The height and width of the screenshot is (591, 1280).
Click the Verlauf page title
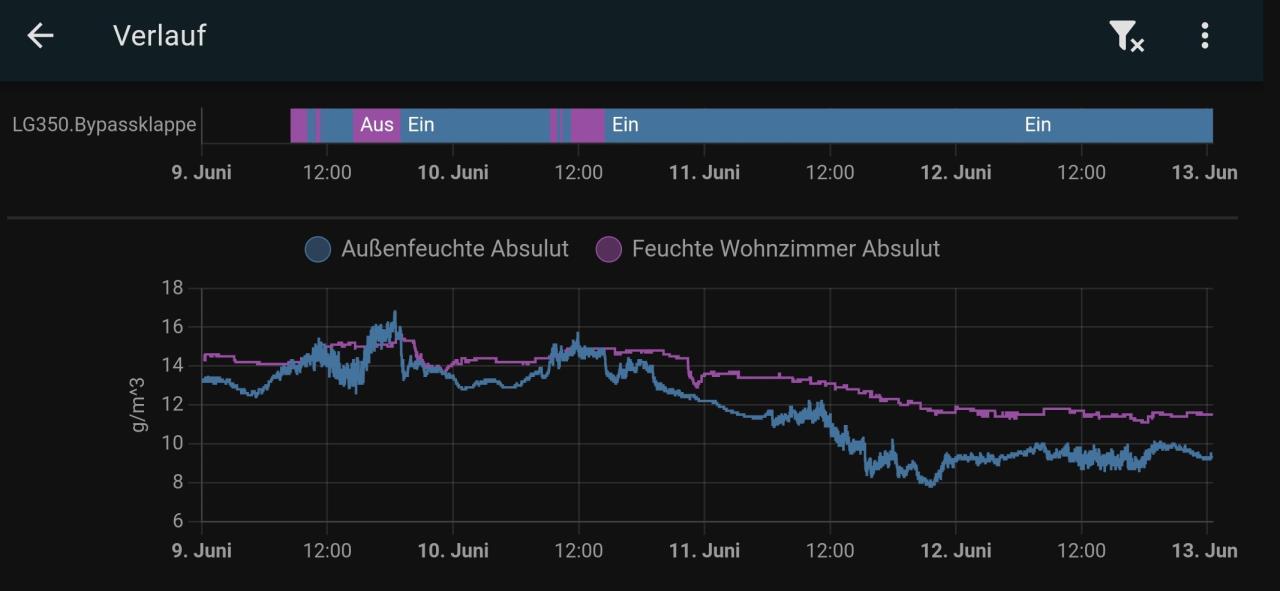(159, 35)
